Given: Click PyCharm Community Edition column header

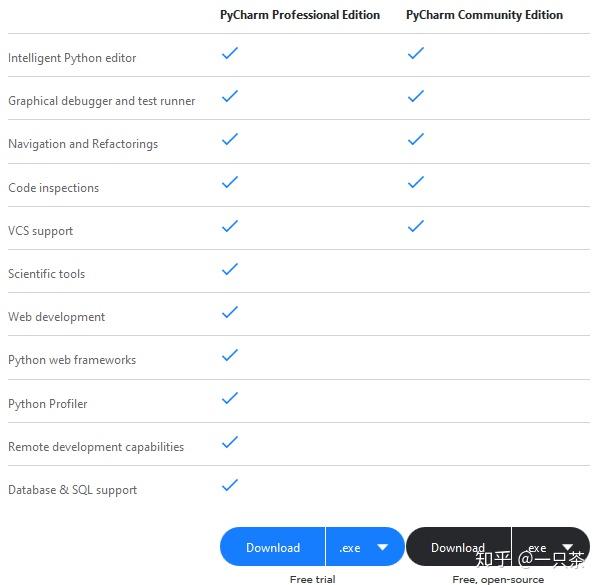Looking at the screenshot, I should pyautogui.click(x=484, y=15).
